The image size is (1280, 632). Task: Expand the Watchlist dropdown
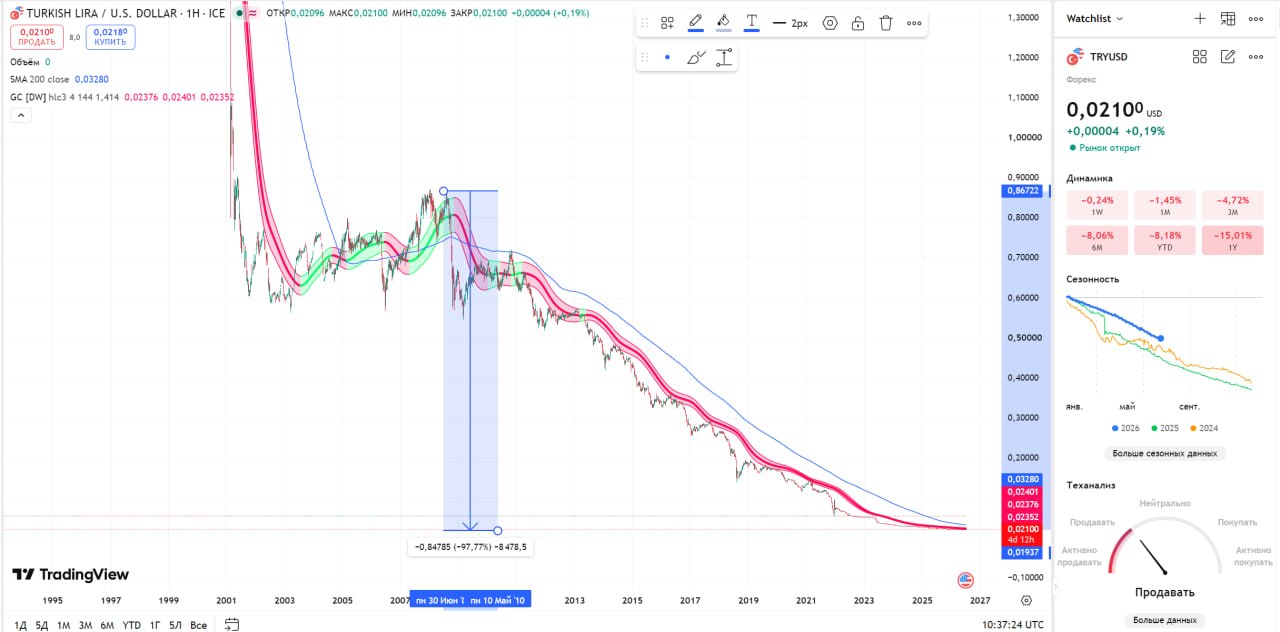[1095, 18]
